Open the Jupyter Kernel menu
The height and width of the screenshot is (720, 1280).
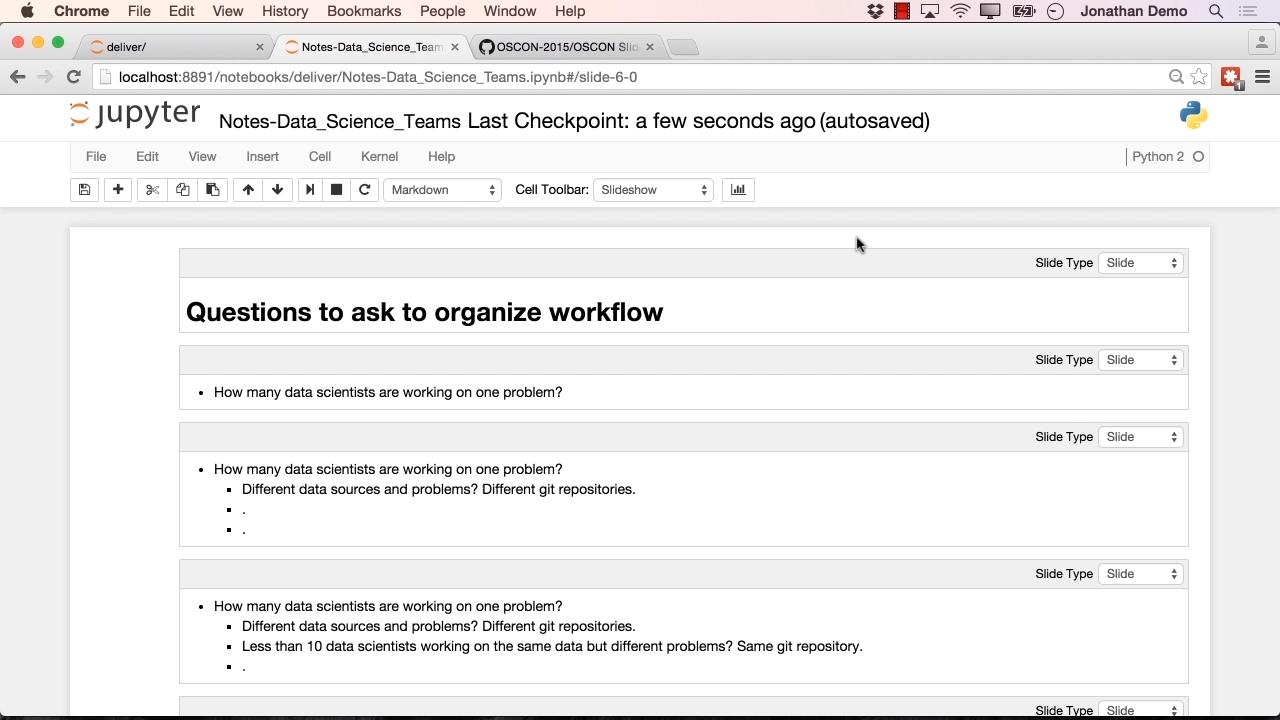point(379,157)
